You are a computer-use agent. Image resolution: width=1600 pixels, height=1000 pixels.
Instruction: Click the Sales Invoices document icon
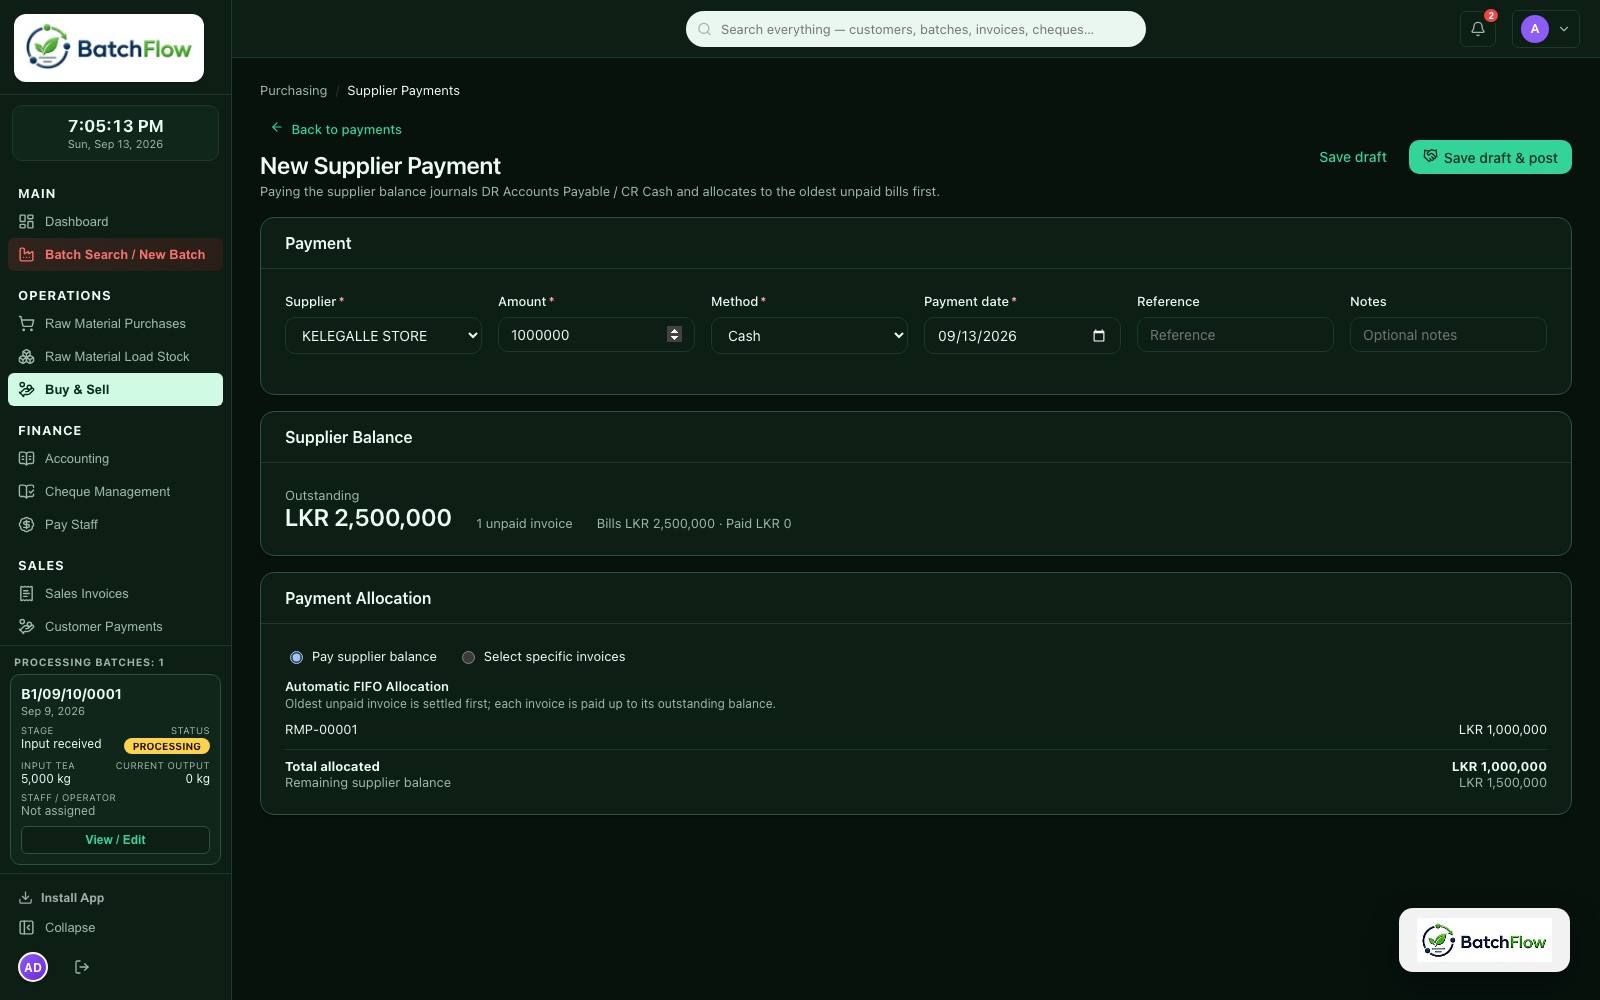pyautogui.click(x=27, y=593)
